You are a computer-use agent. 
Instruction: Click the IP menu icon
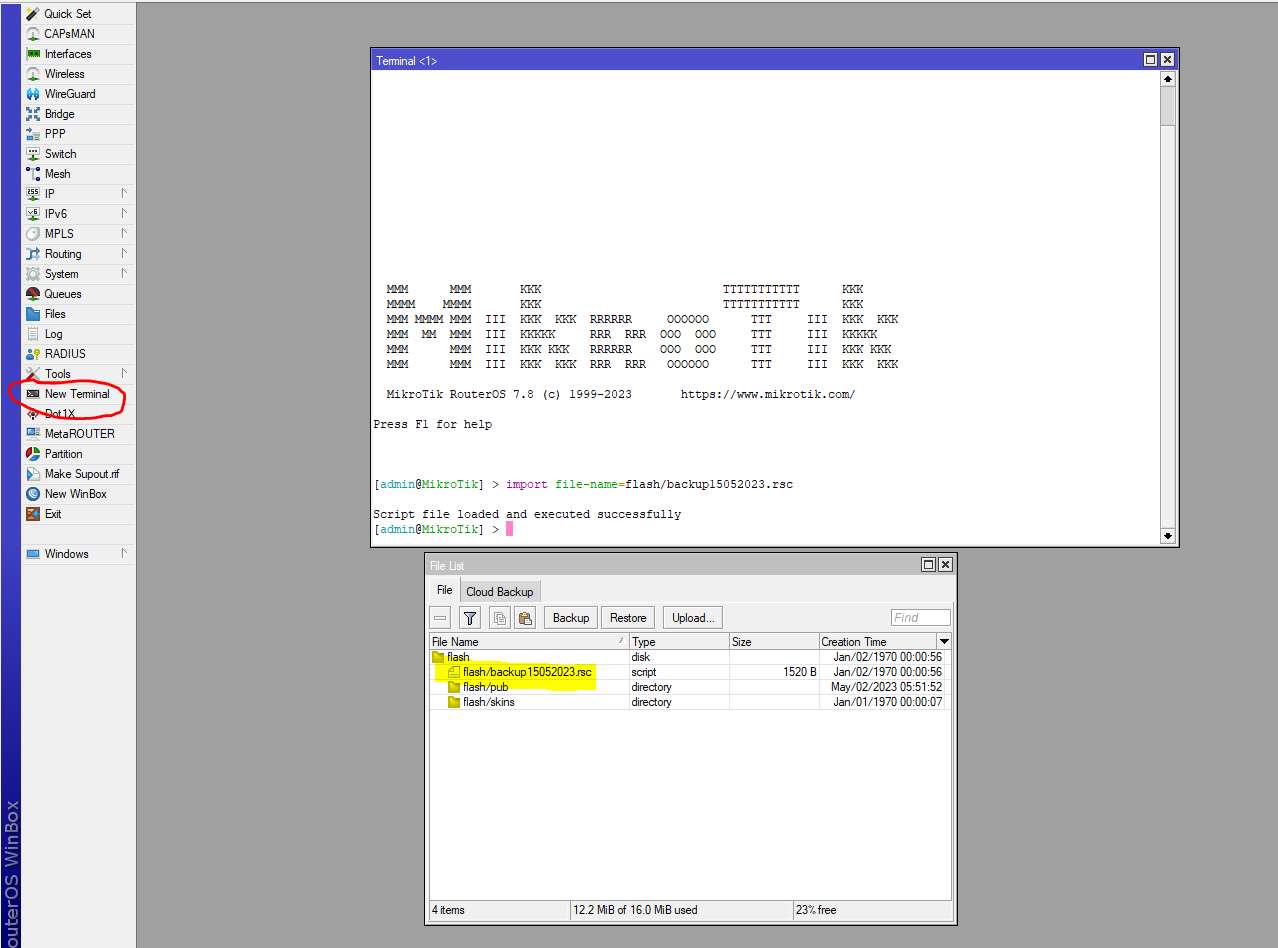pos(33,194)
